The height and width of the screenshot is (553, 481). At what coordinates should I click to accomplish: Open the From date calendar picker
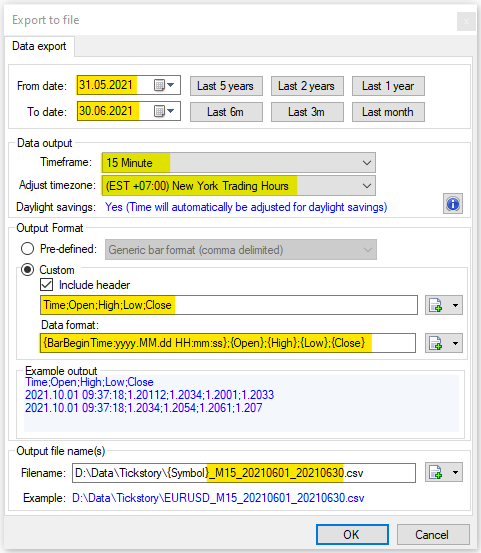pos(164,85)
